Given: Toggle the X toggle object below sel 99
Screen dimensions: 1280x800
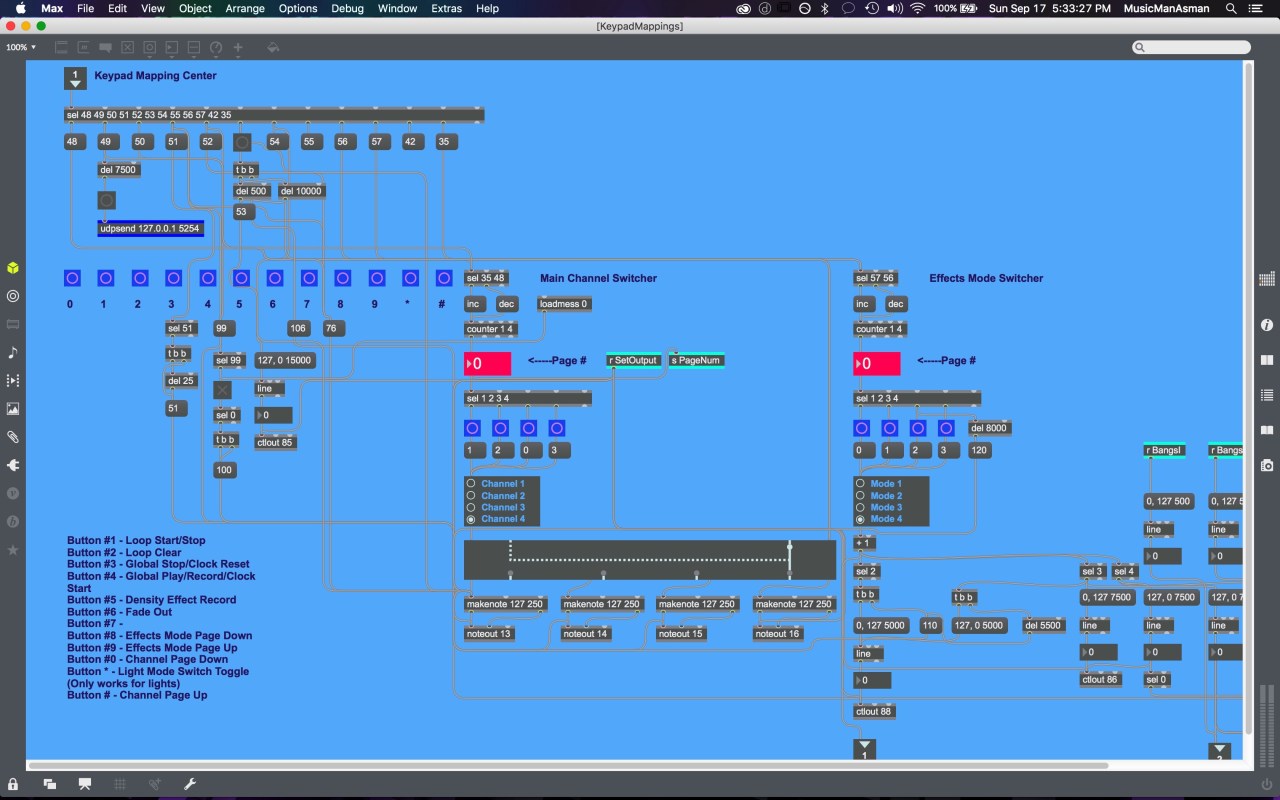Looking at the screenshot, I should coord(222,390).
